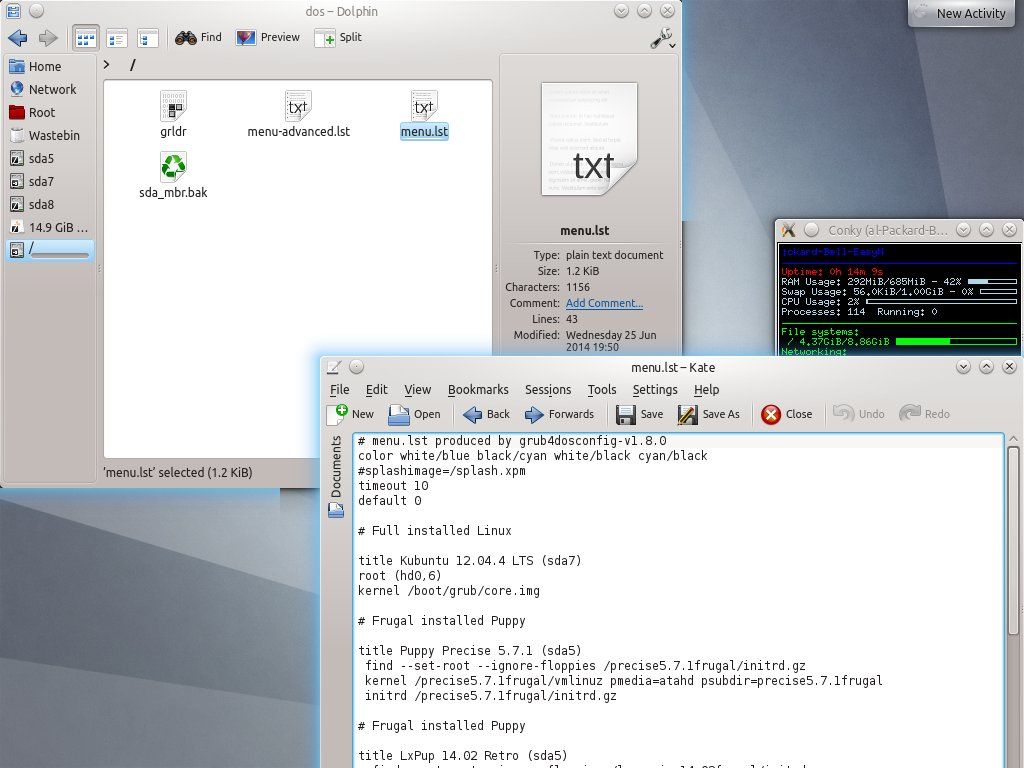Viewport: 1024px width, 768px height.
Task: Click the Conky file systems usage bar
Action: (956, 342)
